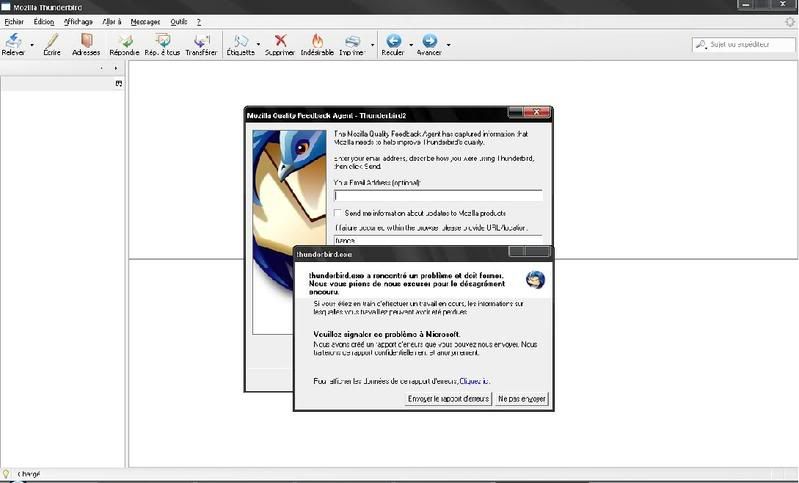Open the Édition menu
This screenshot has width=799, height=483.
pos(44,22)
